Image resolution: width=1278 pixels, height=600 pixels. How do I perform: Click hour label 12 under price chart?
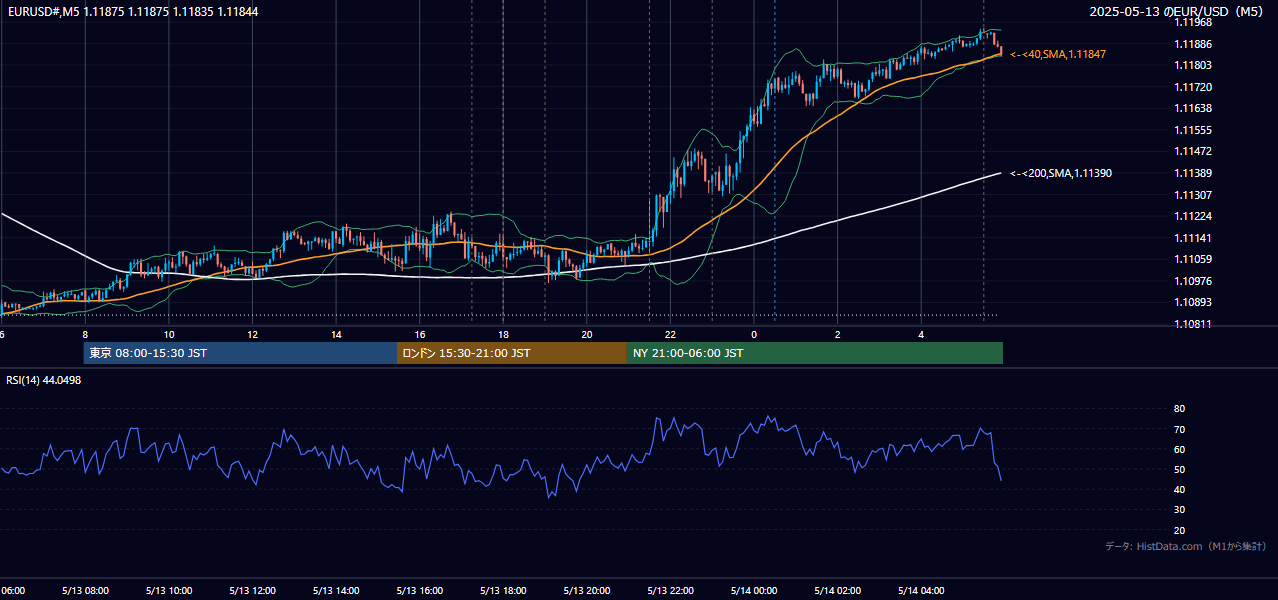252,335
